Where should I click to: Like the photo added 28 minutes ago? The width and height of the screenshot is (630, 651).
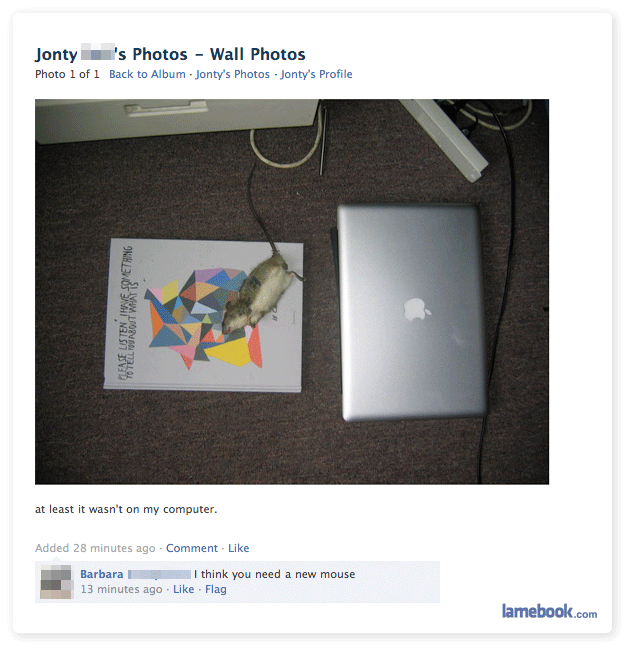[x=239, y=548]
